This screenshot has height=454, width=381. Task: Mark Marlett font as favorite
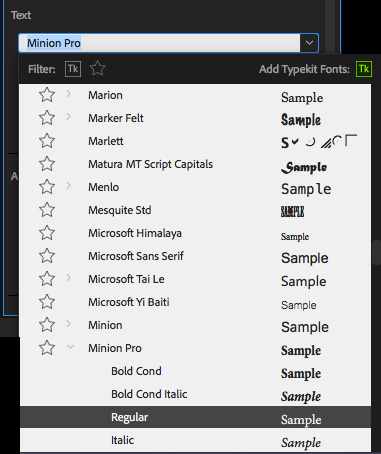coord(47,141)
